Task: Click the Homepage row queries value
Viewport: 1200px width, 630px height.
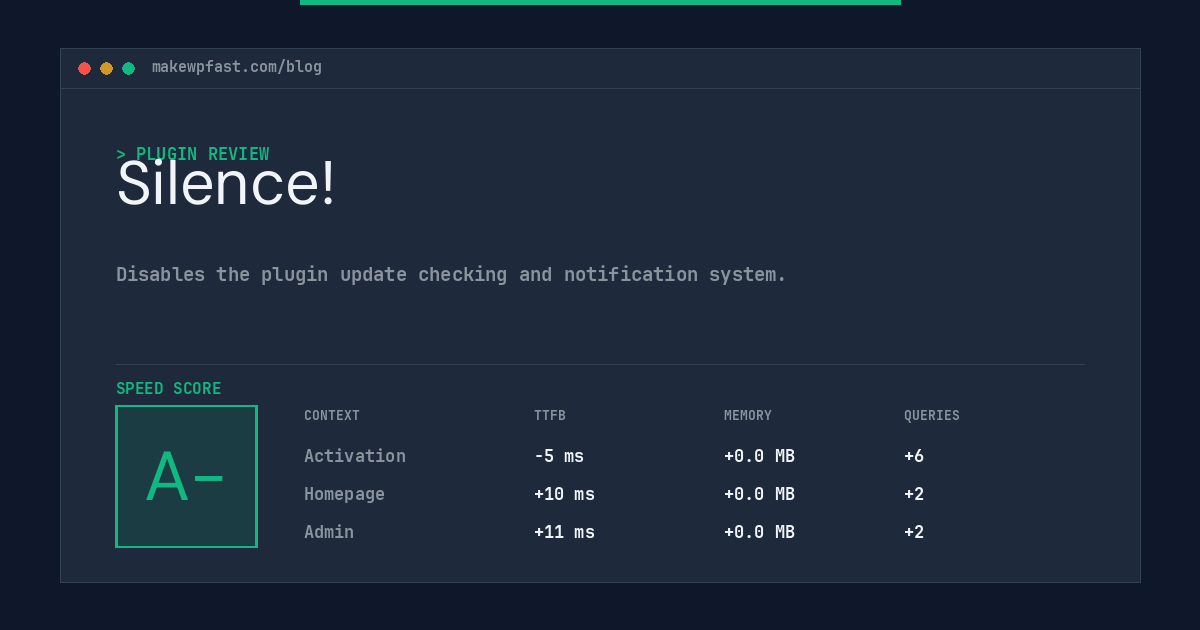Action: click(914, 494)
